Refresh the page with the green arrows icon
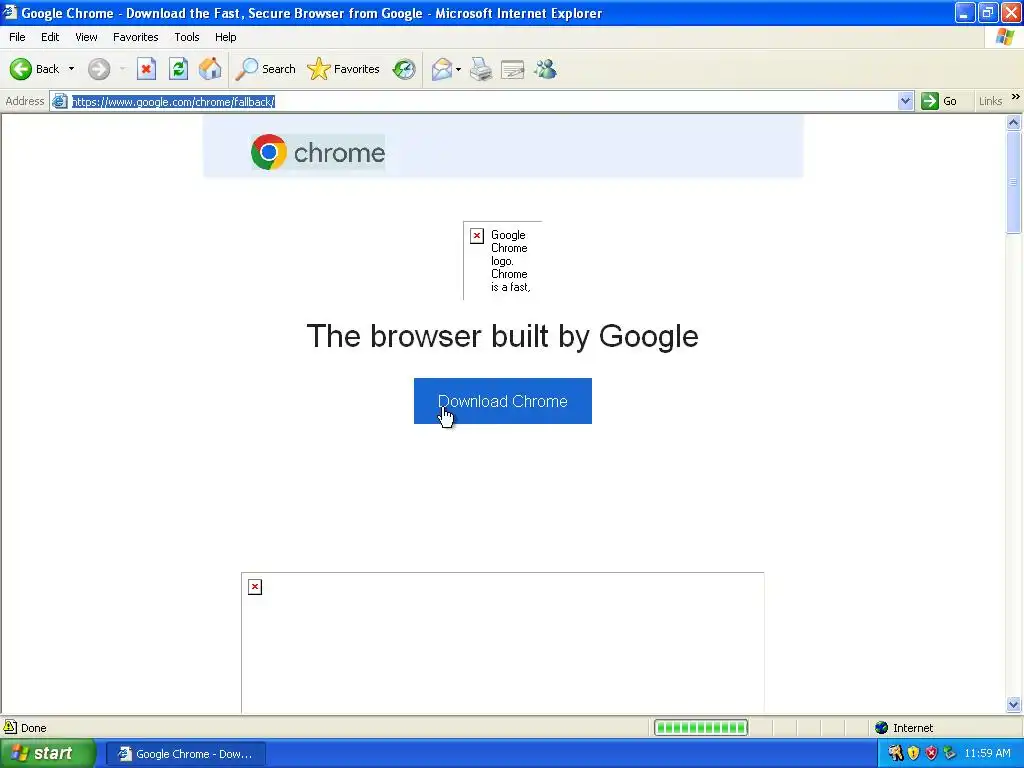 click(178, 69)
